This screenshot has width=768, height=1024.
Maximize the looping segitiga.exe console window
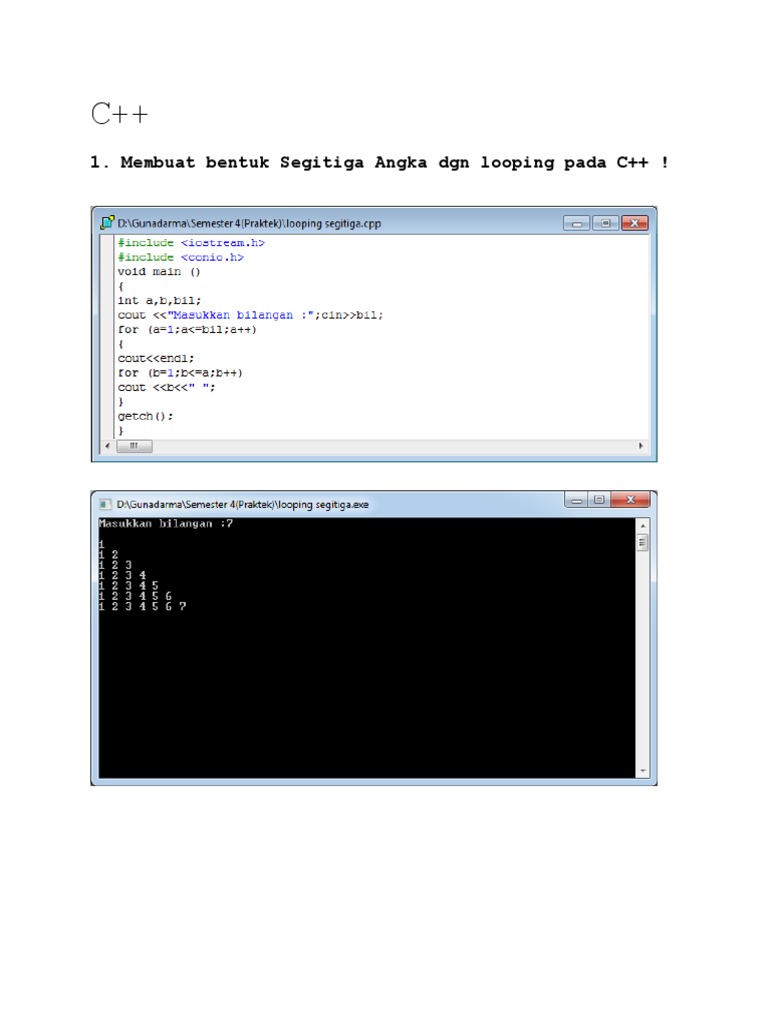pyautogui.click(x=599, y=500)
